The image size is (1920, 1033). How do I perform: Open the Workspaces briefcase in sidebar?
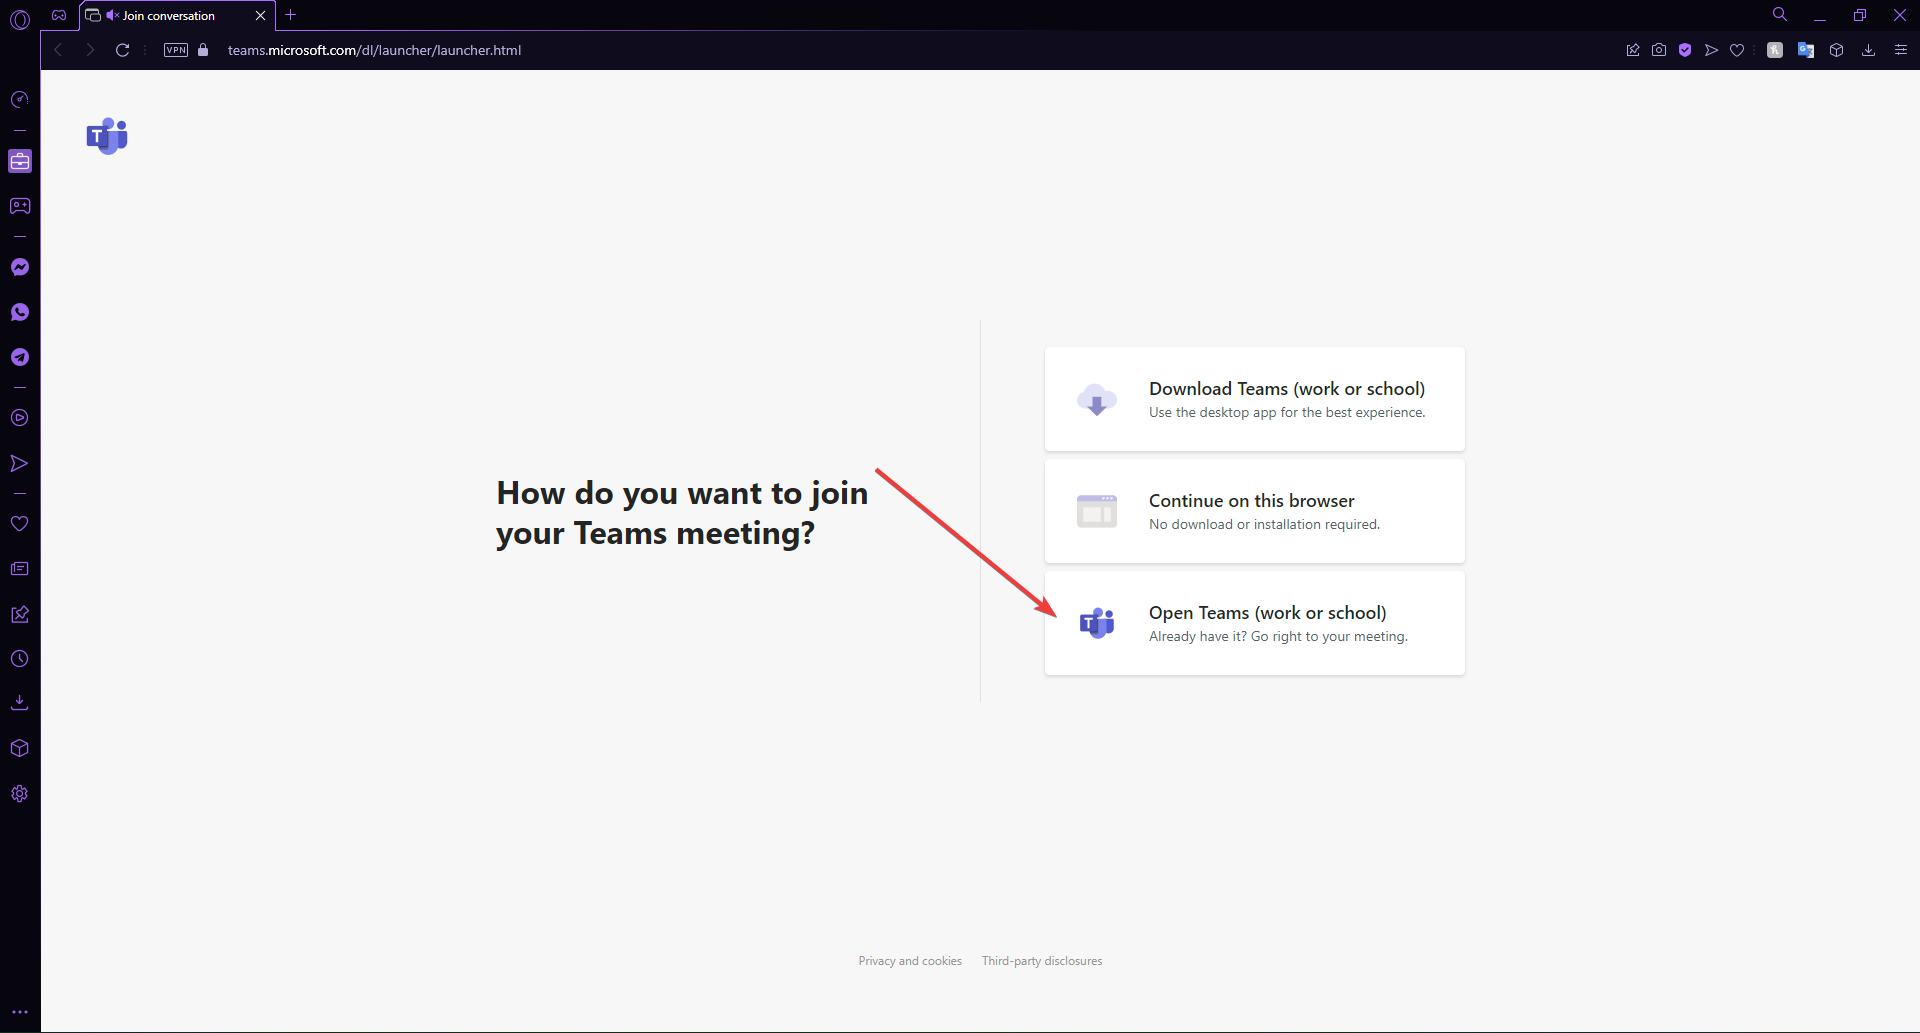pyautogui.click(x=20, y=161)
